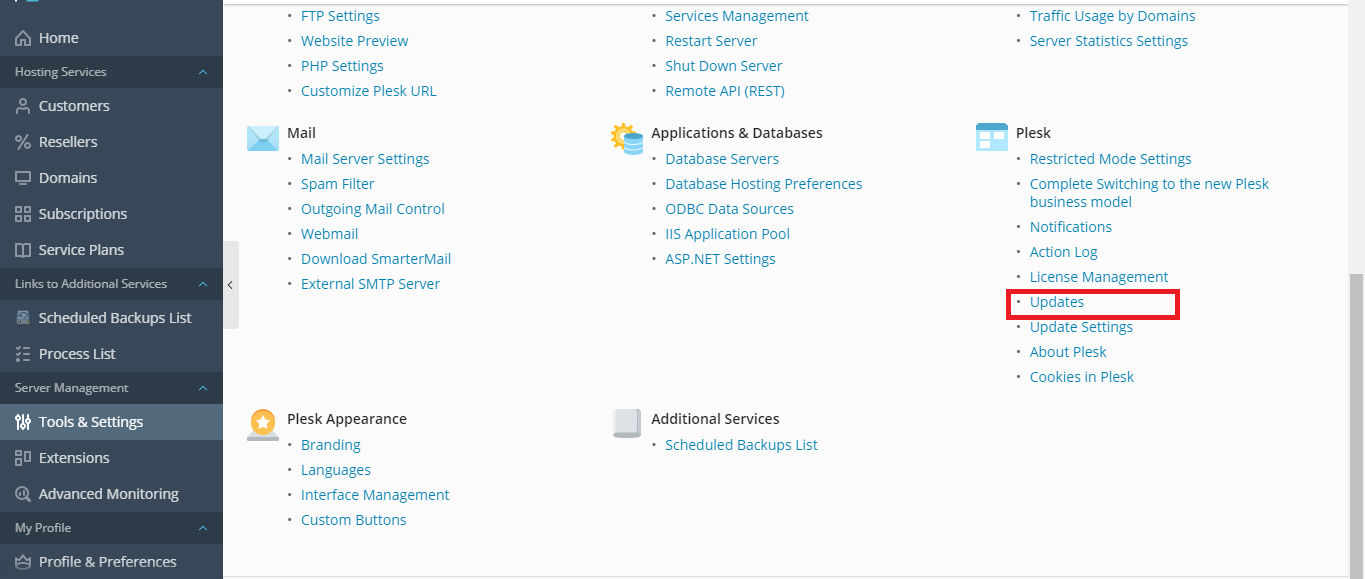Open the IIS Application Pool link

pos(727,234)
